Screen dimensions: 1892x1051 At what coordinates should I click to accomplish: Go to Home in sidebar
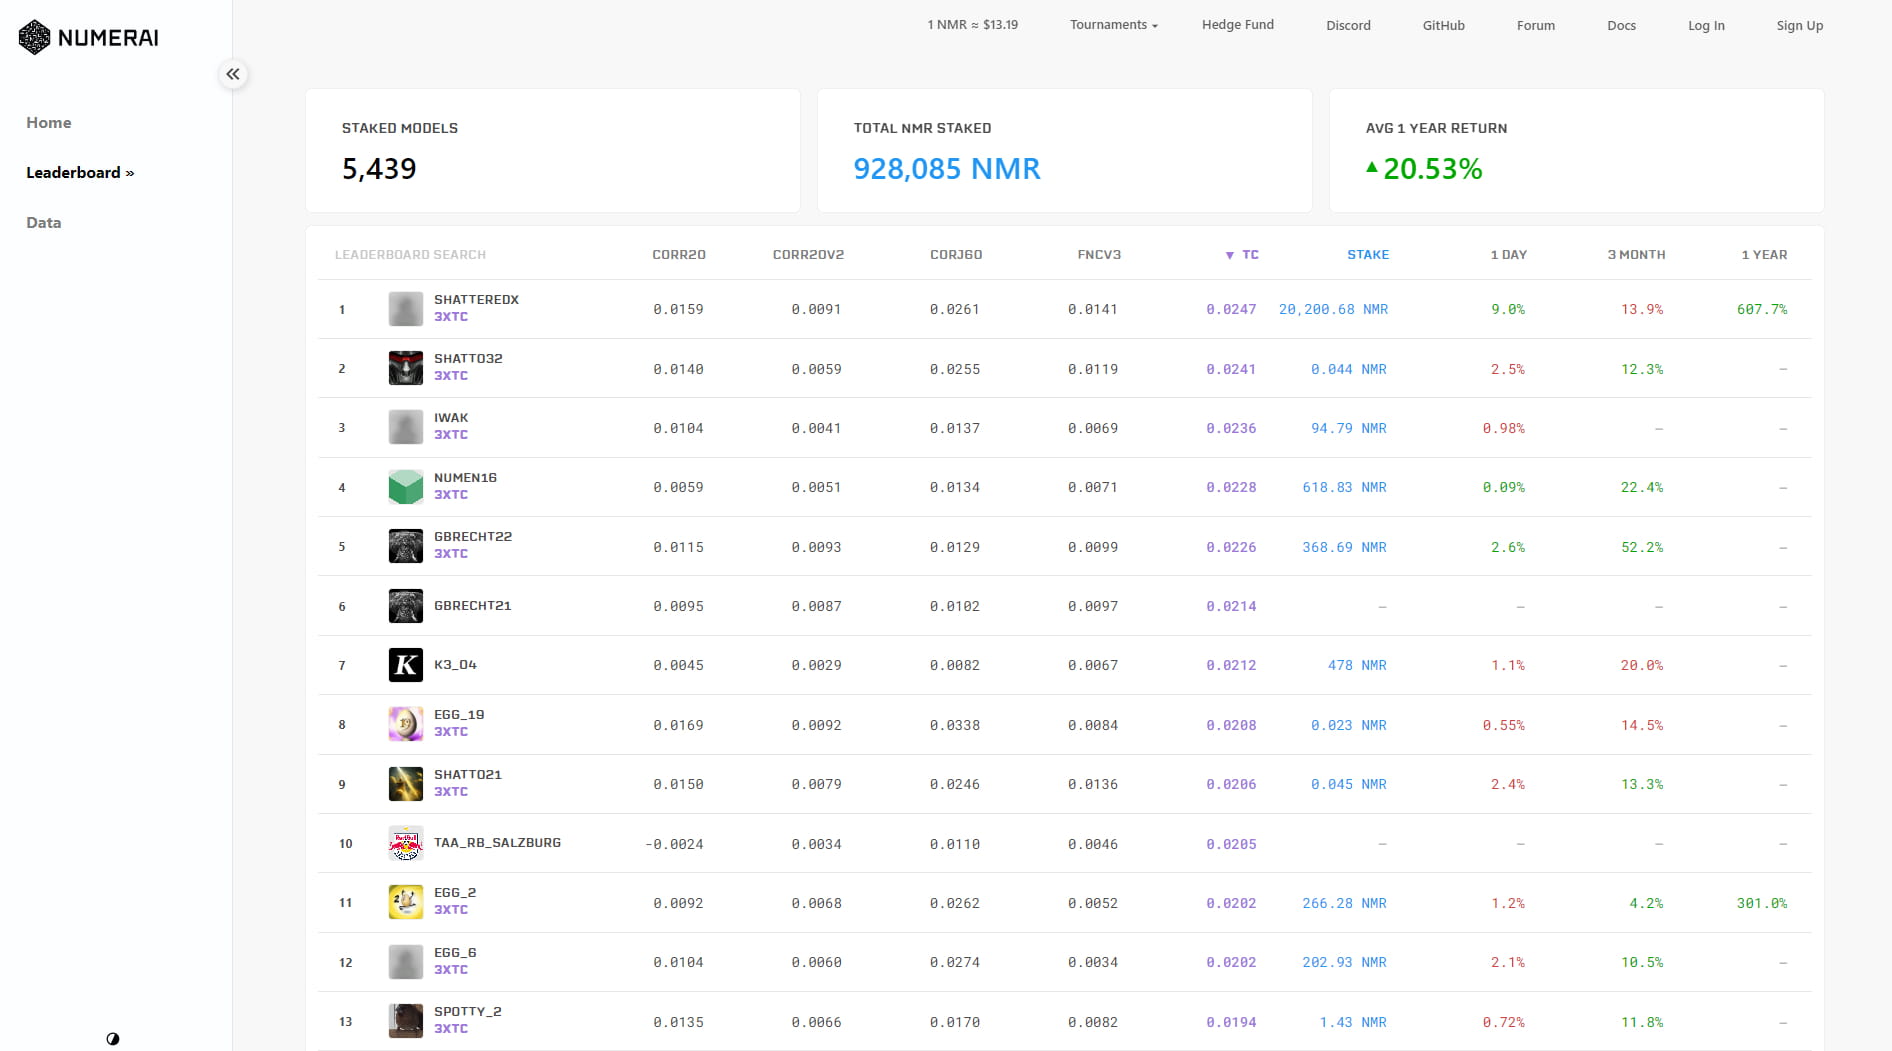pyautogui.click(x=49, y=123)
